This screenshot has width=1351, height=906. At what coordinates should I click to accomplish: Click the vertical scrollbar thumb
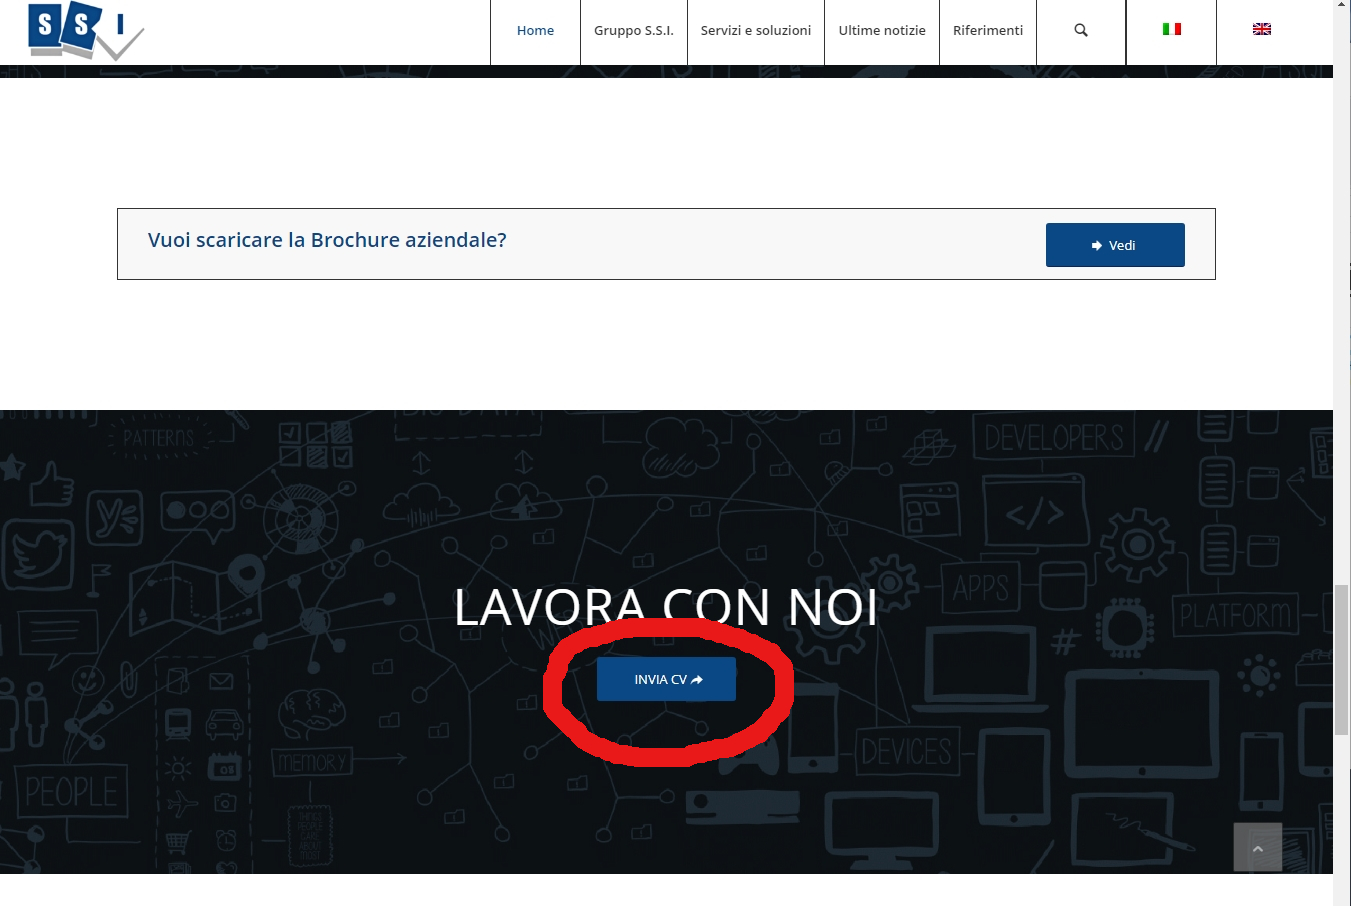pos(1341,660)
